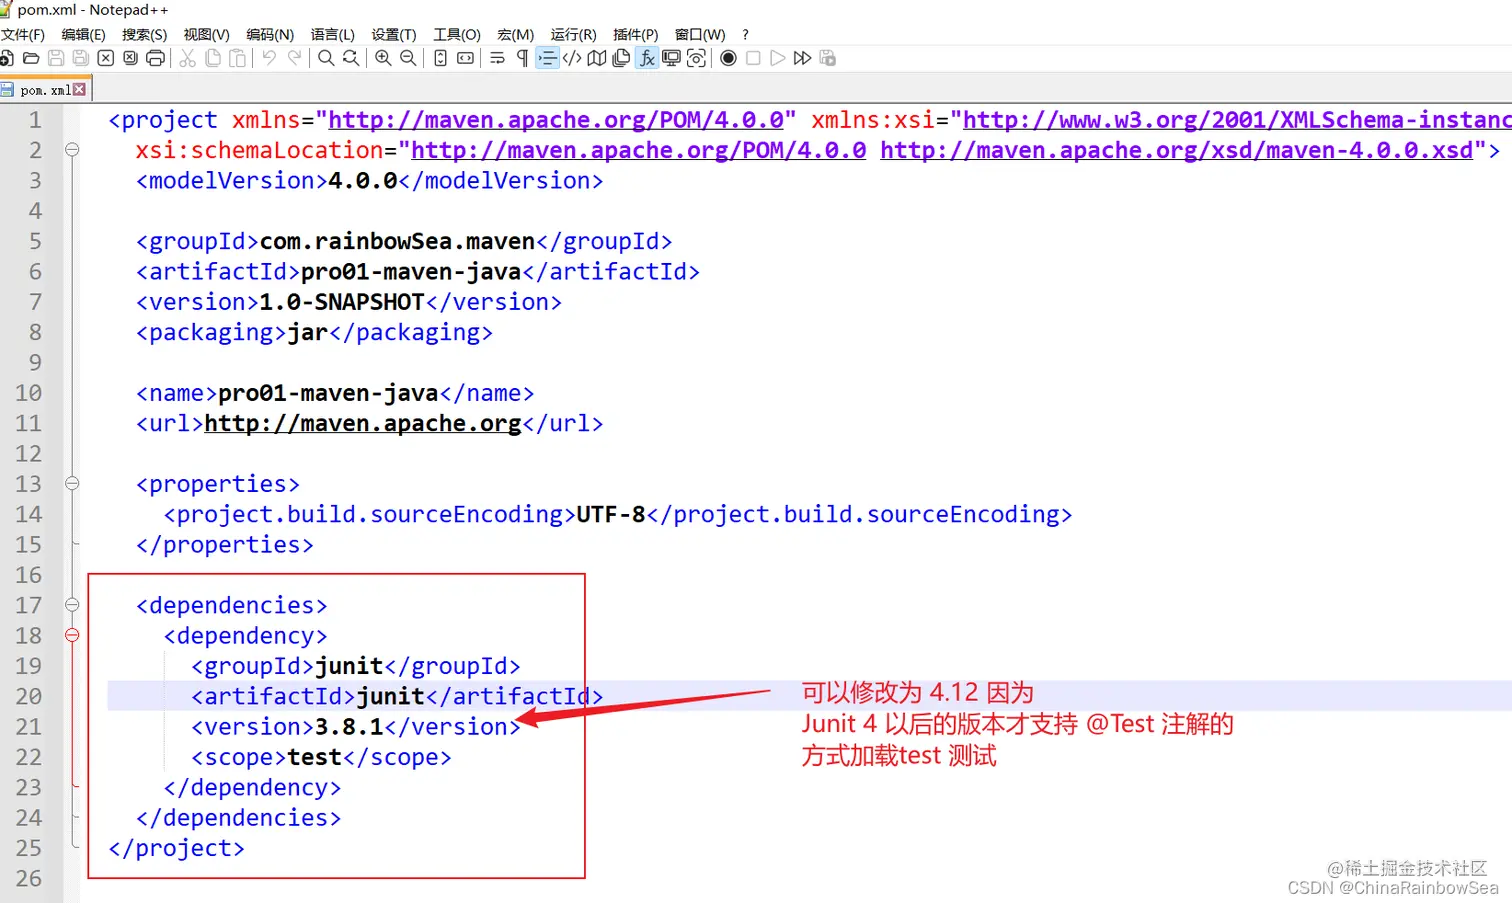Open the Document Map icon
Screen dimensions: 1512x903
[x=597, y=58]
